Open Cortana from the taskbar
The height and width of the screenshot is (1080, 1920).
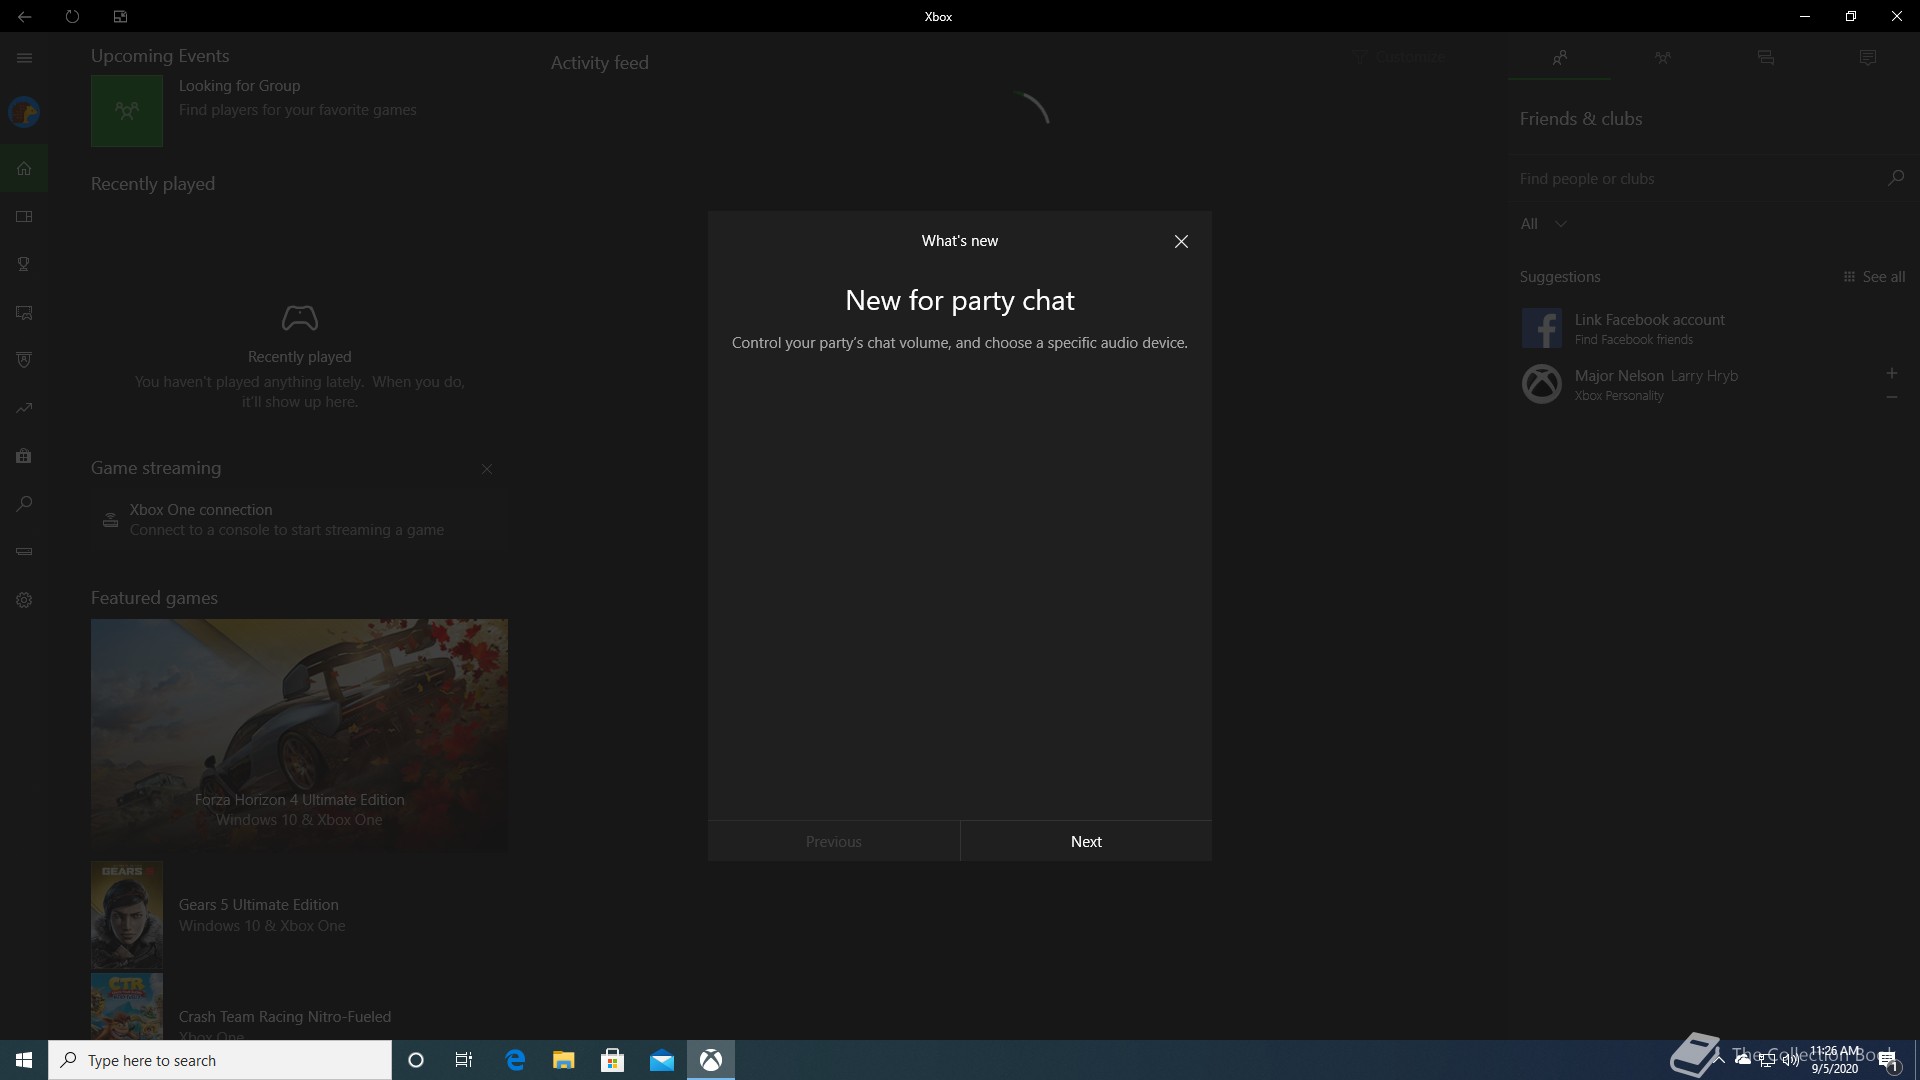[x=416, y=1060]
